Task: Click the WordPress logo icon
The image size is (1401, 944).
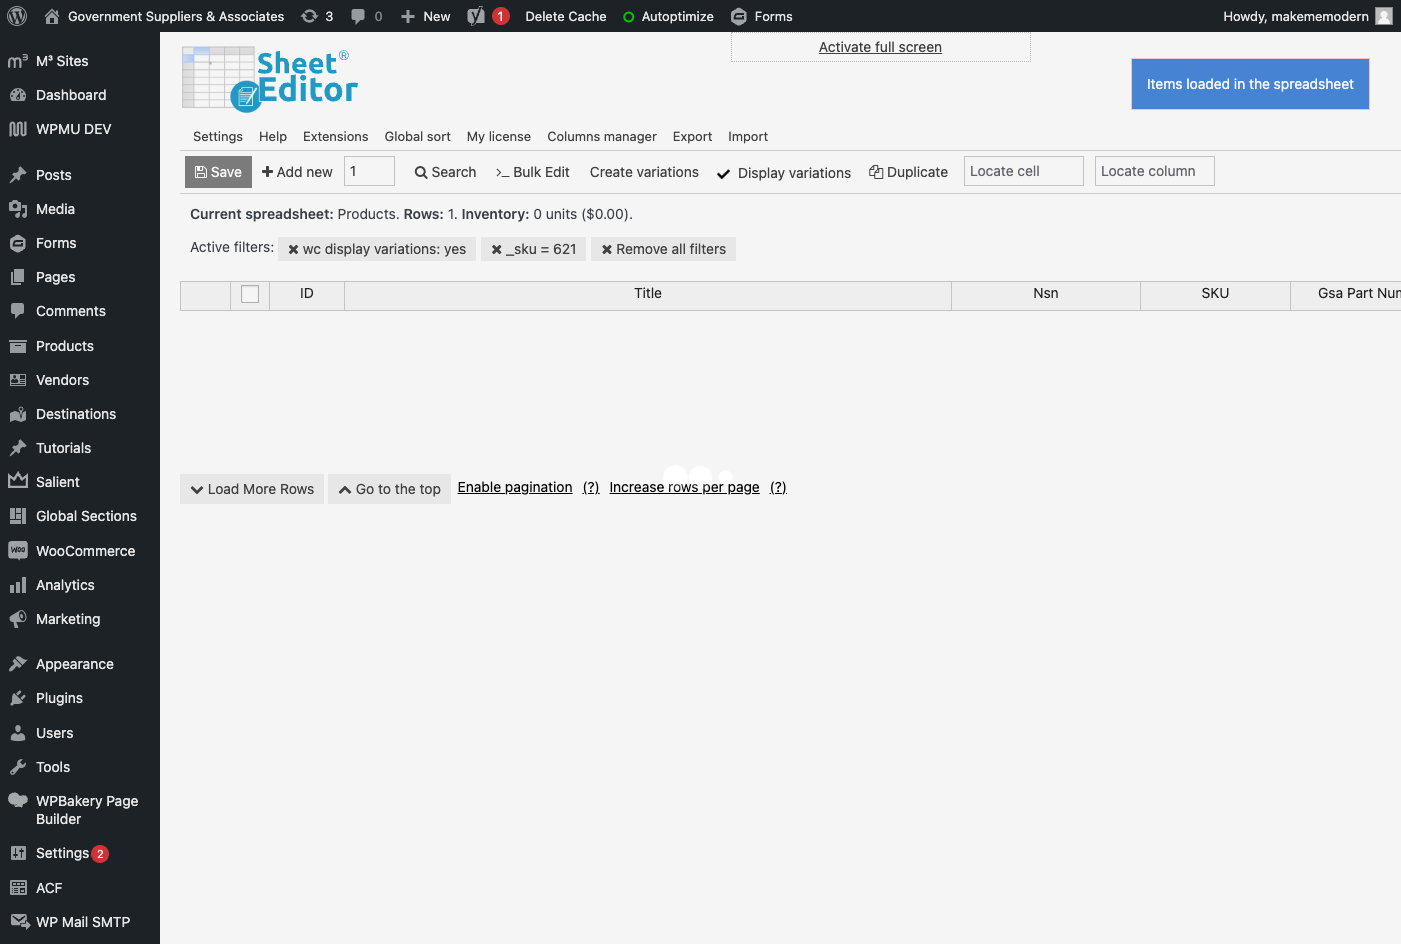Action: 17,16
